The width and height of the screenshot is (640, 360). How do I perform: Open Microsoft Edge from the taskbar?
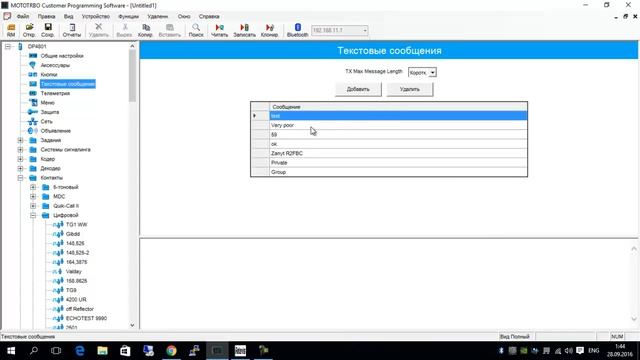80,351
